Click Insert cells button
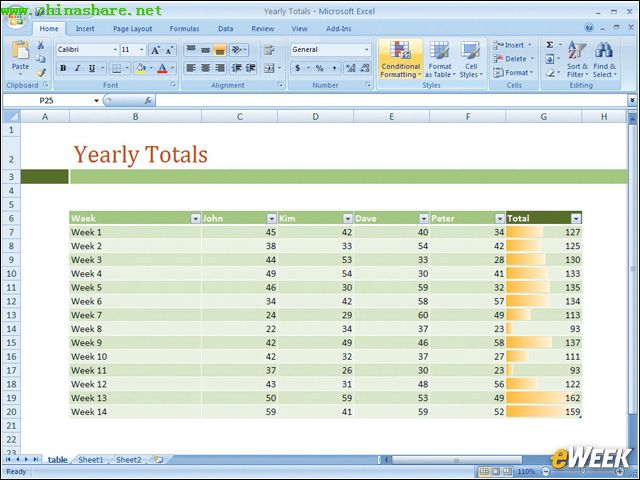Image resolution: width=640 pixels, height=480 pixels. tap(513, 45)
